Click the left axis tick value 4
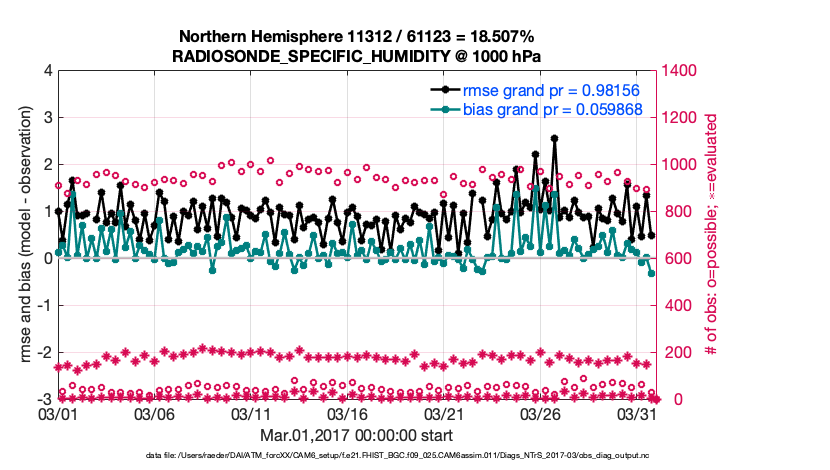Screen dimensions: 830x470 [x=47, y=71]
